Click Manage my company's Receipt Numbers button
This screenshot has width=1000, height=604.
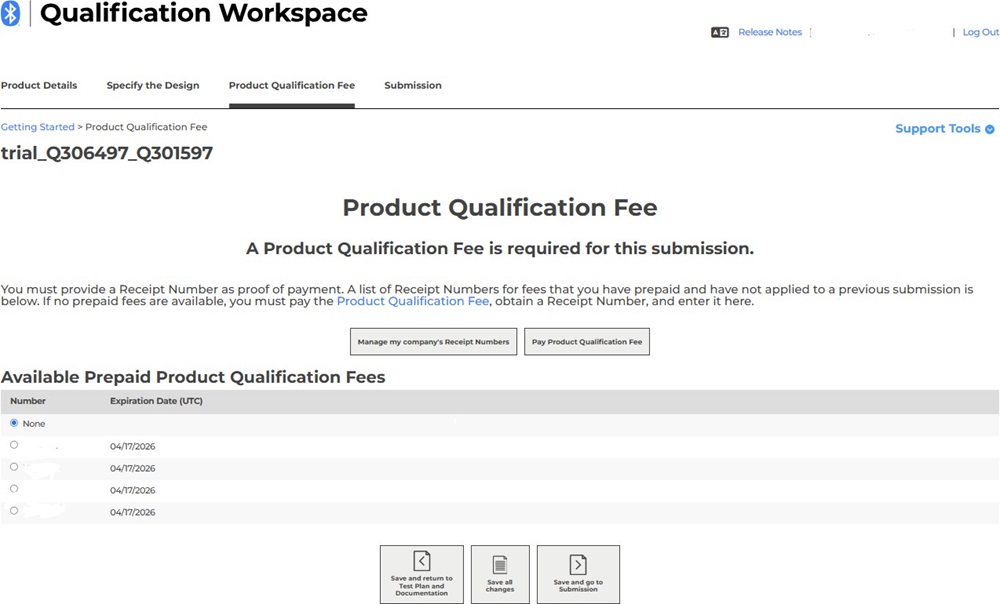click(x=433, y=342)
